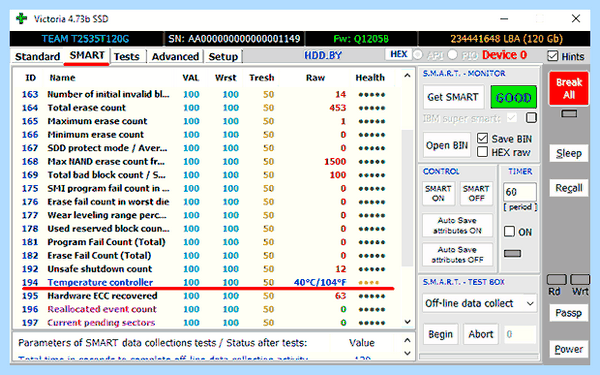600x375 pixels.
Task: Toggle the grayed checked IBM super smart checkbox
Action: click(x=511, y=118)
